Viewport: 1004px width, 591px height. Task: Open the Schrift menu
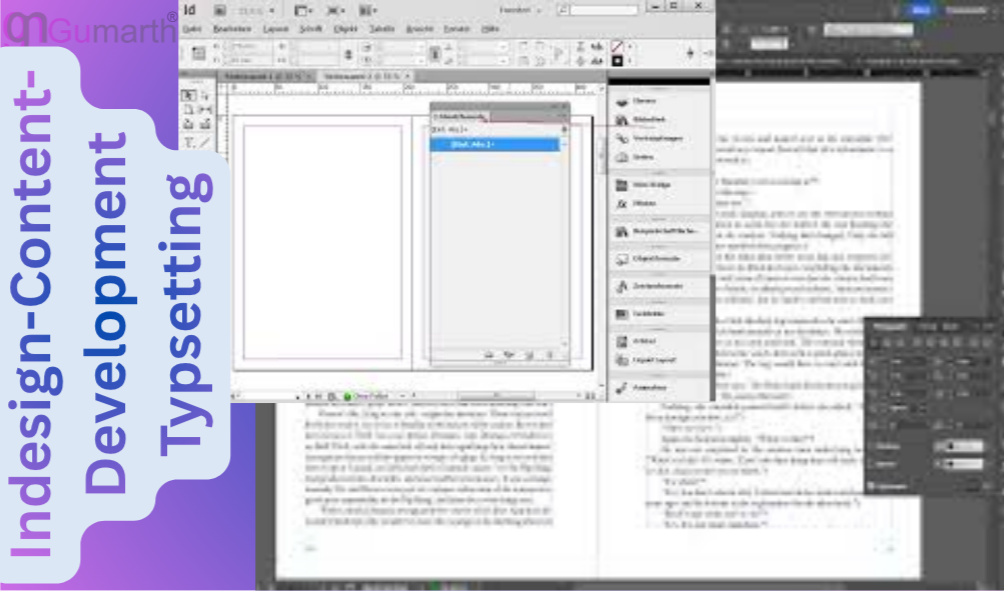coord(311,29)
